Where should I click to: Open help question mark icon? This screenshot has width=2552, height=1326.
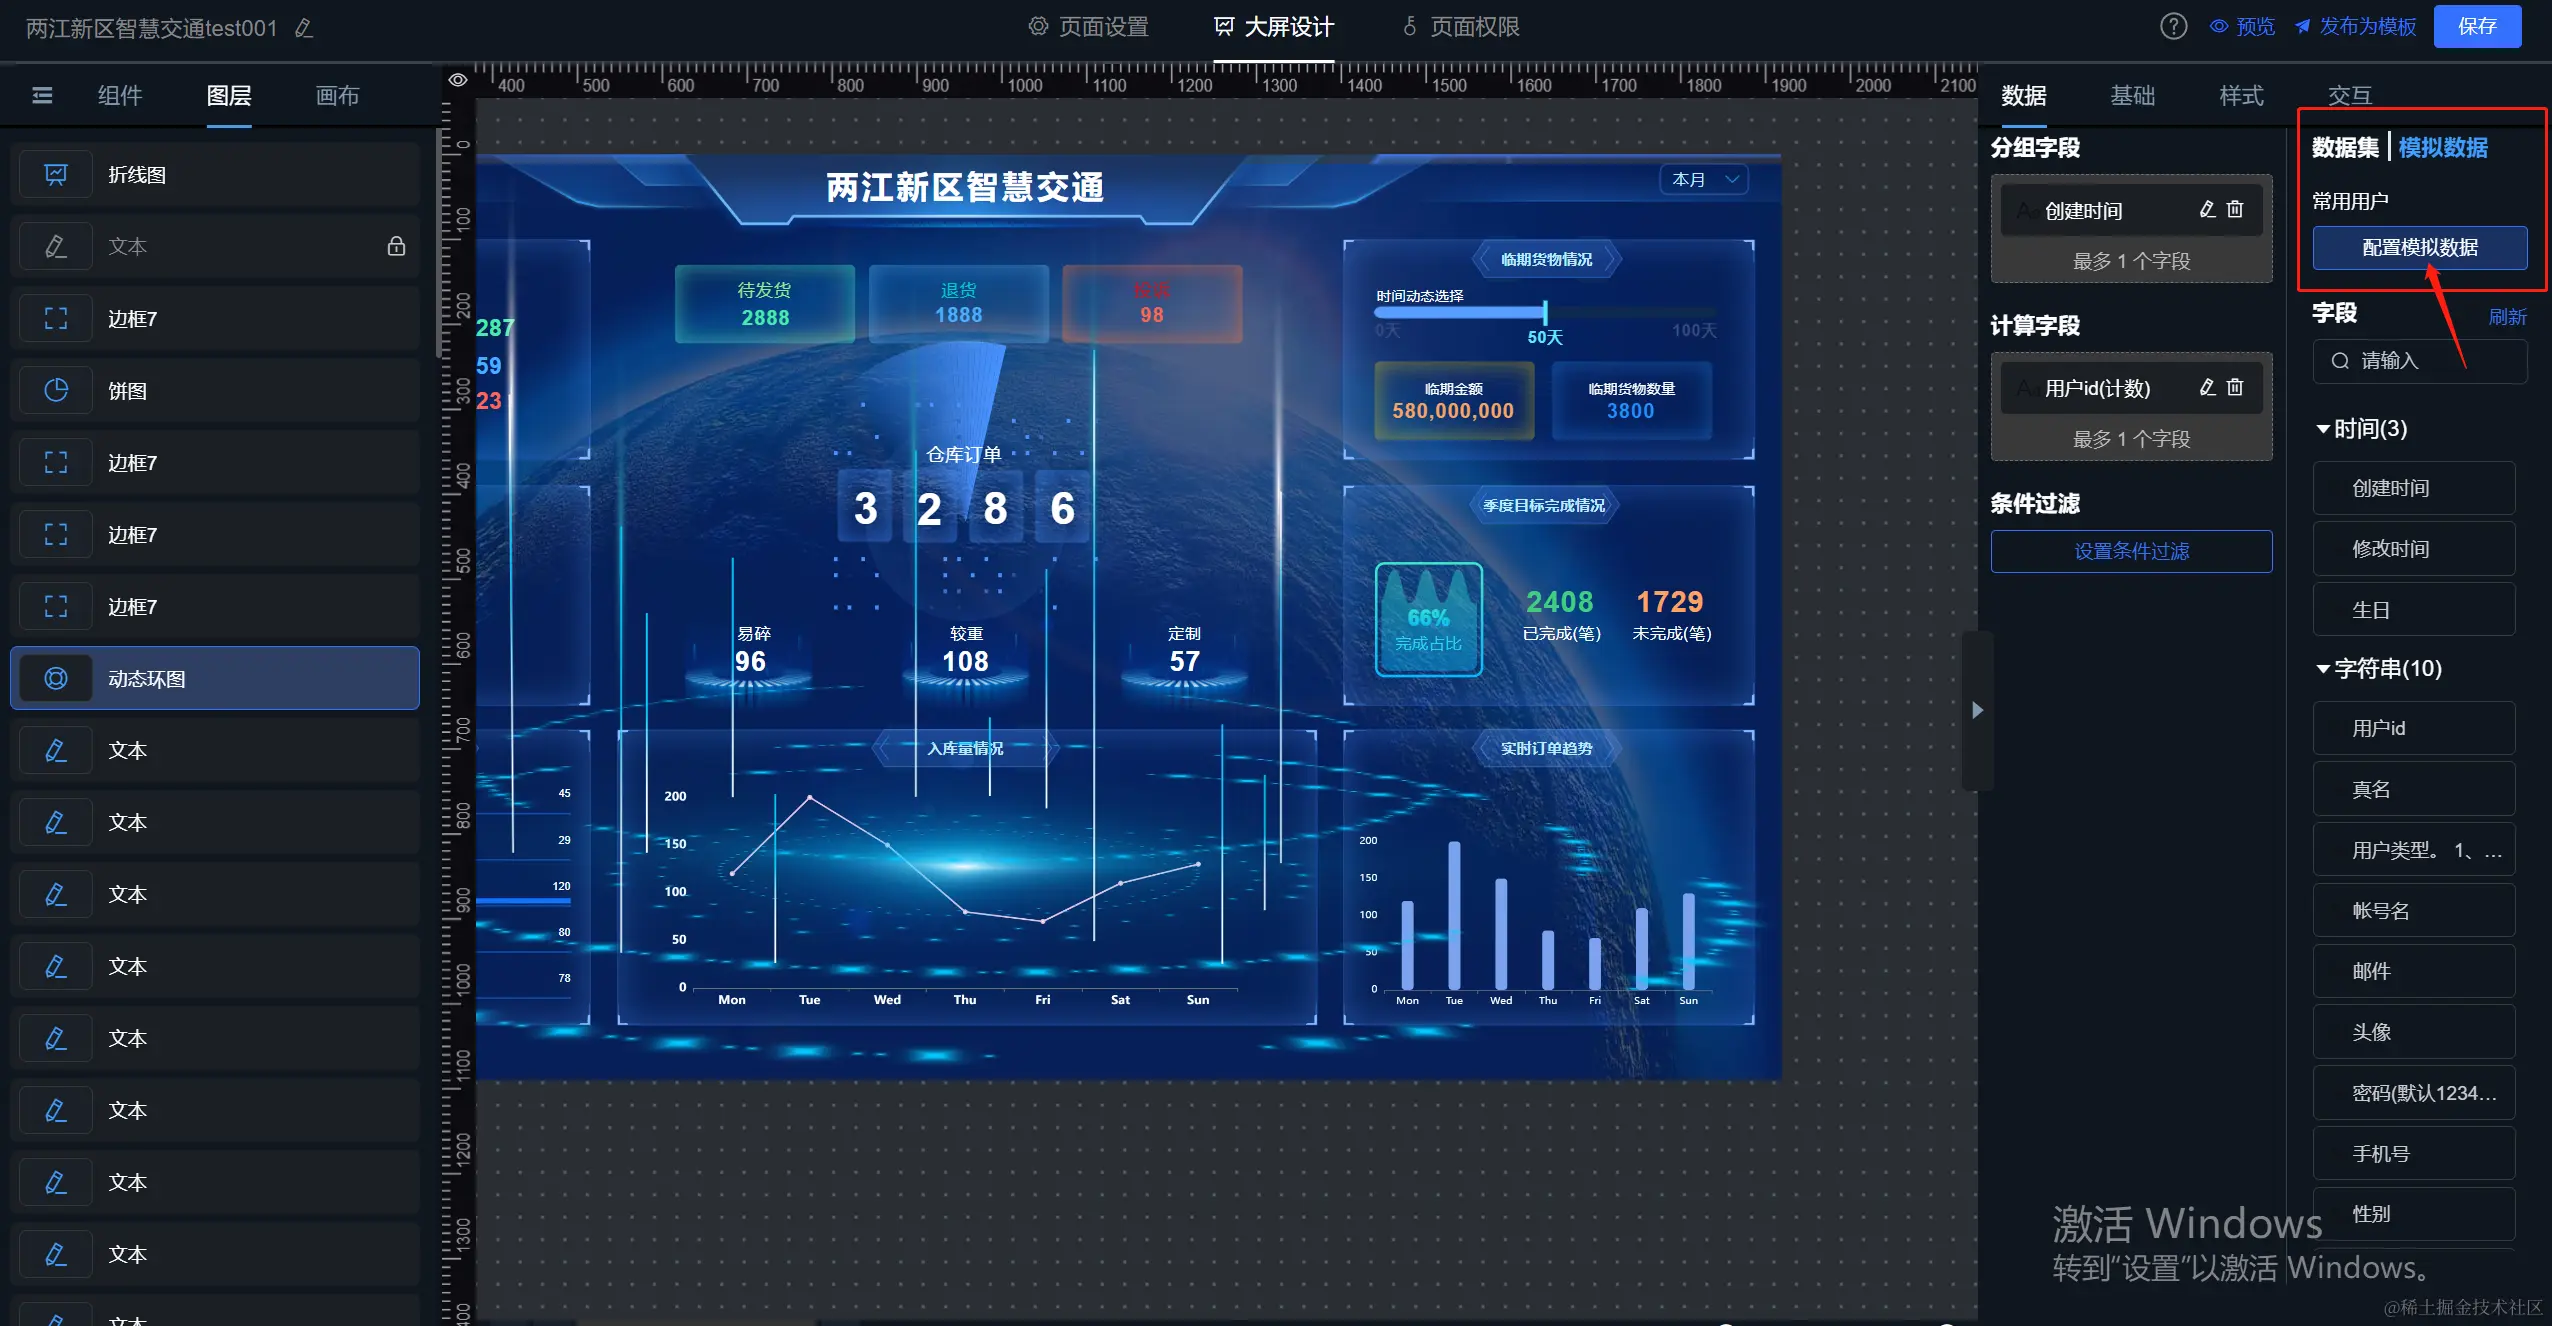pos(2173,26)
